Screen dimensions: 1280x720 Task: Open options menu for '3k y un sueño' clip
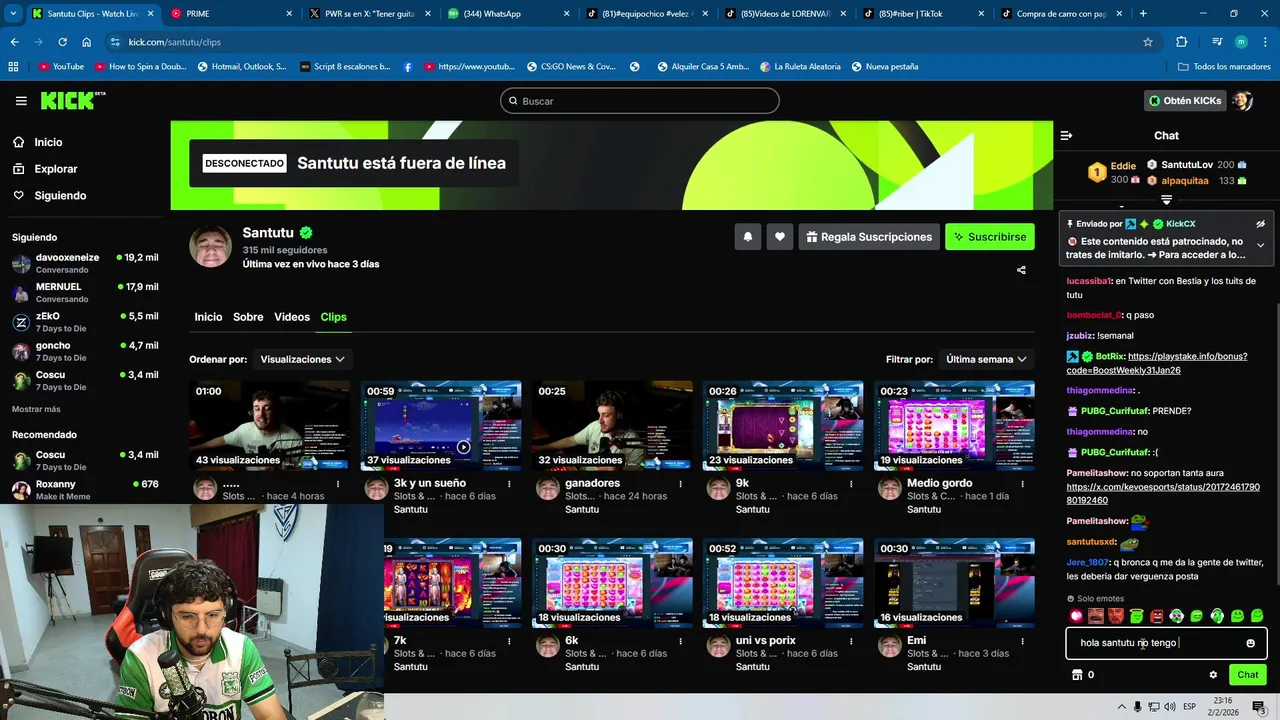point(509,484)
